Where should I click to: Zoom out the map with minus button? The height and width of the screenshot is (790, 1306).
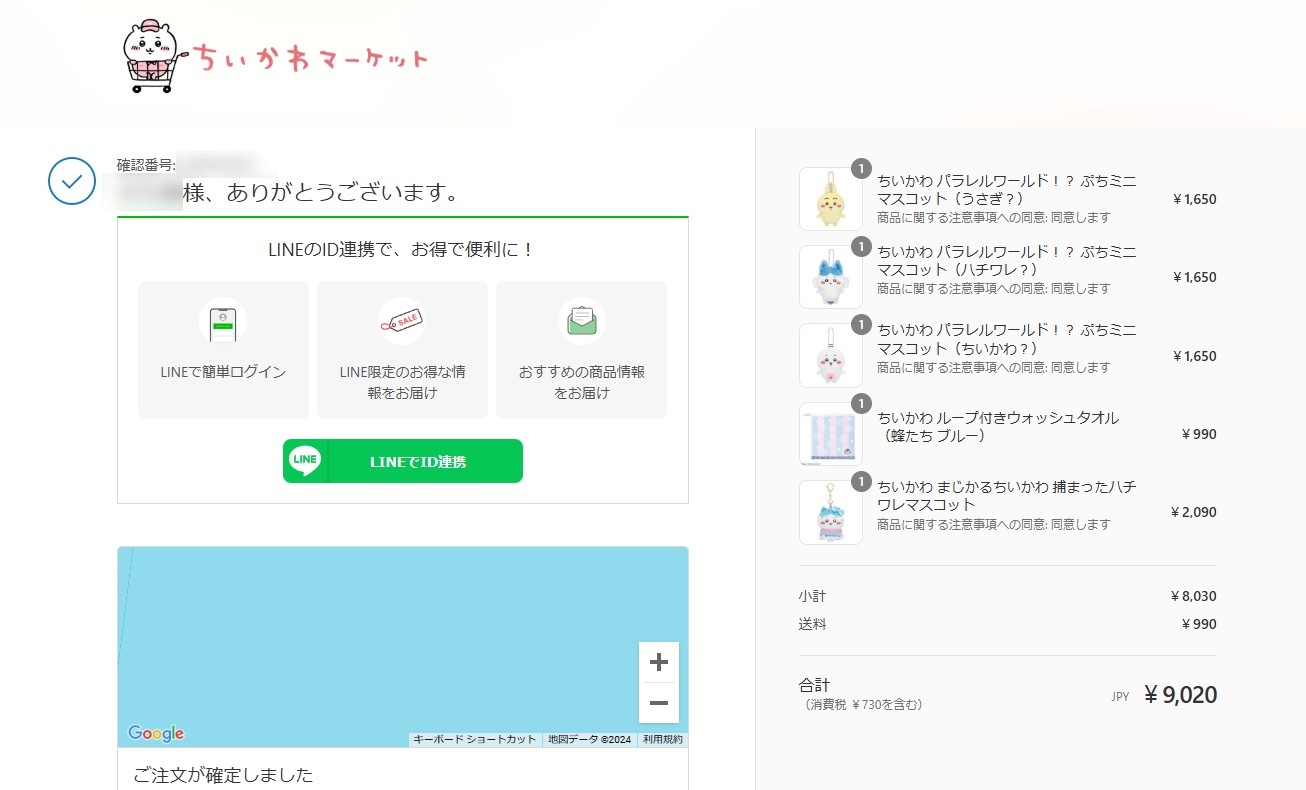658,703
